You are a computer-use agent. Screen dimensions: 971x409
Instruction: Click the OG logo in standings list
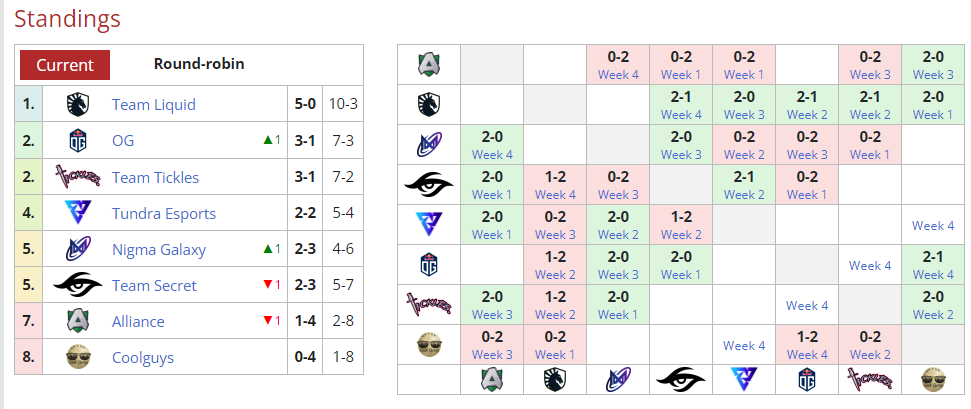click(78, 141)
